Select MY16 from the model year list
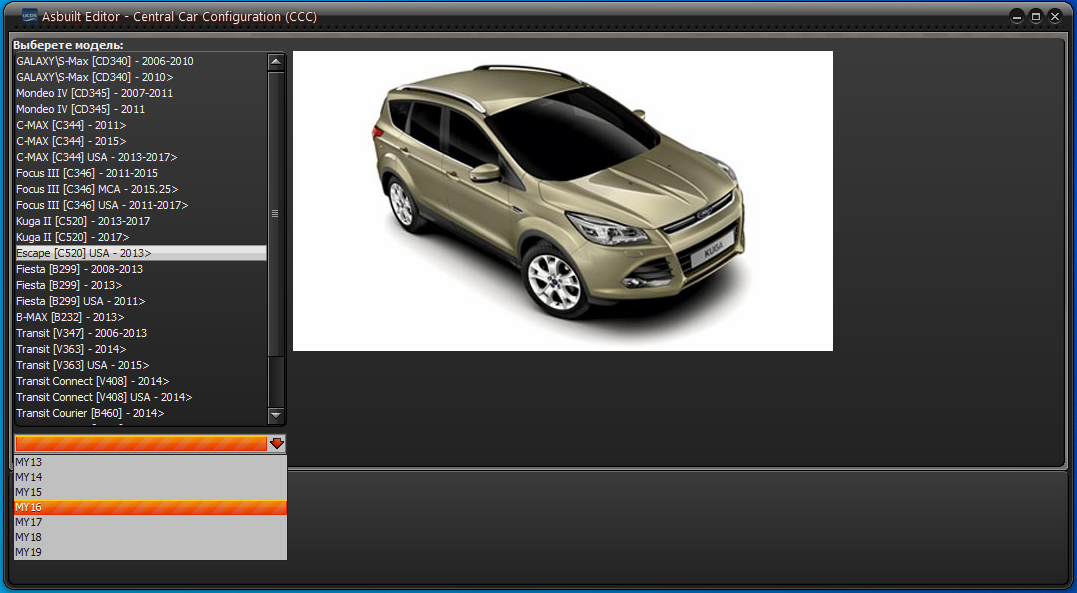Viewport: 1077px width, 593px height. [150, 507]
